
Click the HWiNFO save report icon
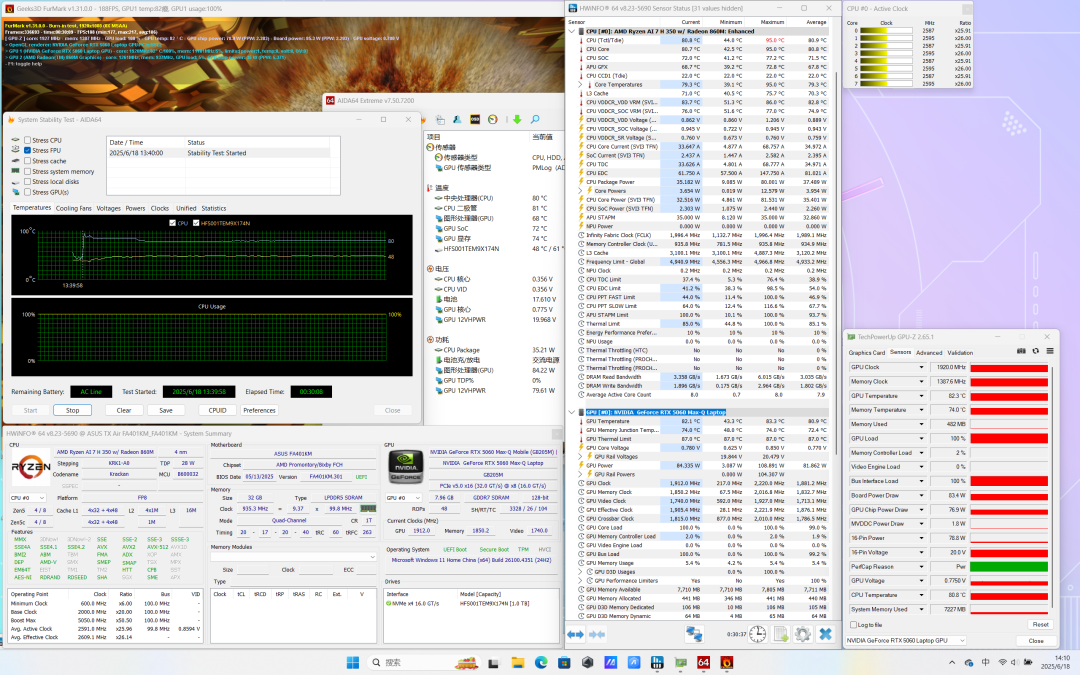(780, 634)
